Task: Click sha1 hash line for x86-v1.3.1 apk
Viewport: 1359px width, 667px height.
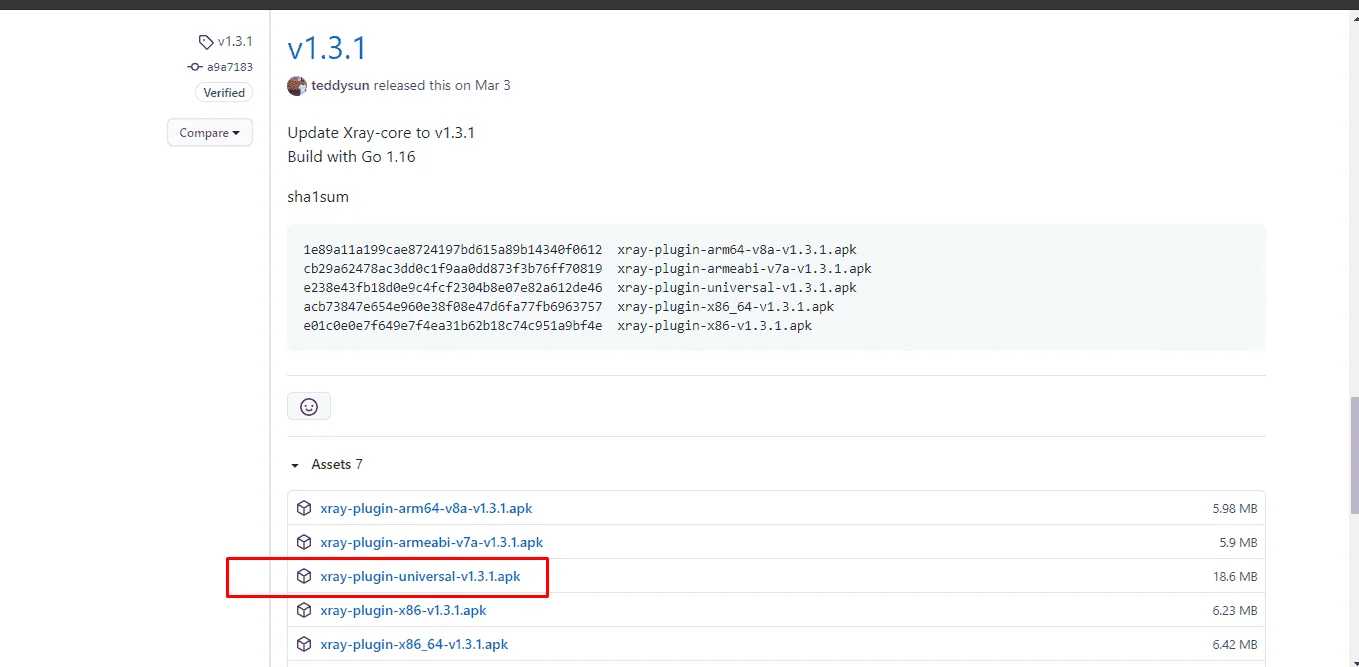Action: (557, 326)
